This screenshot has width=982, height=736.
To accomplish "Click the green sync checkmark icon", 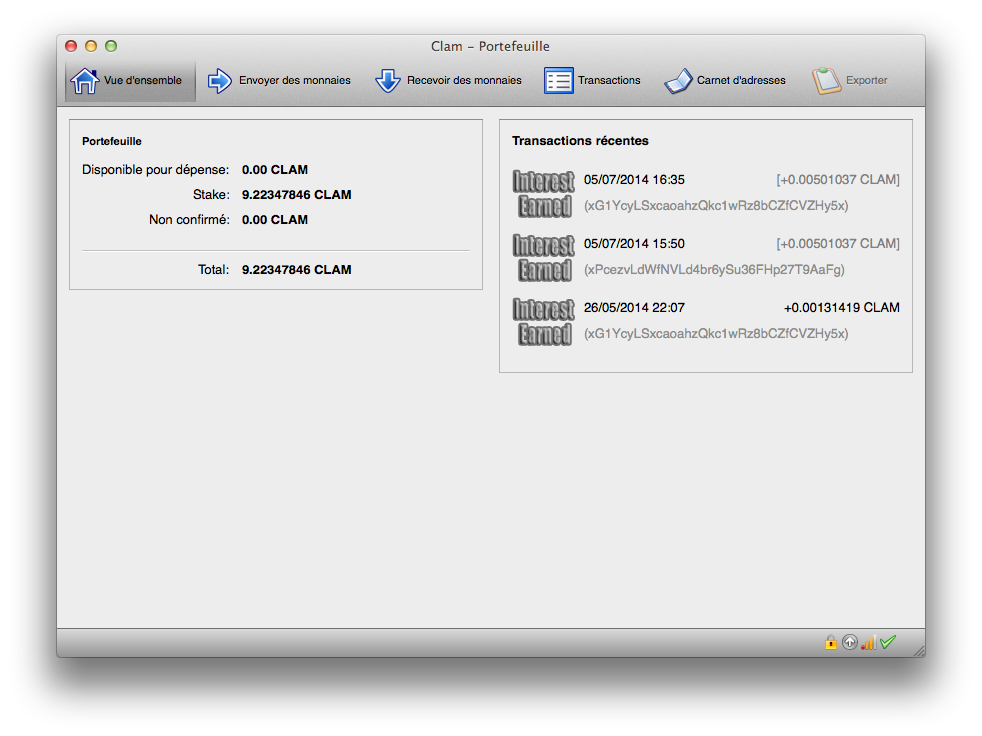I will click(x=887, y=642).
